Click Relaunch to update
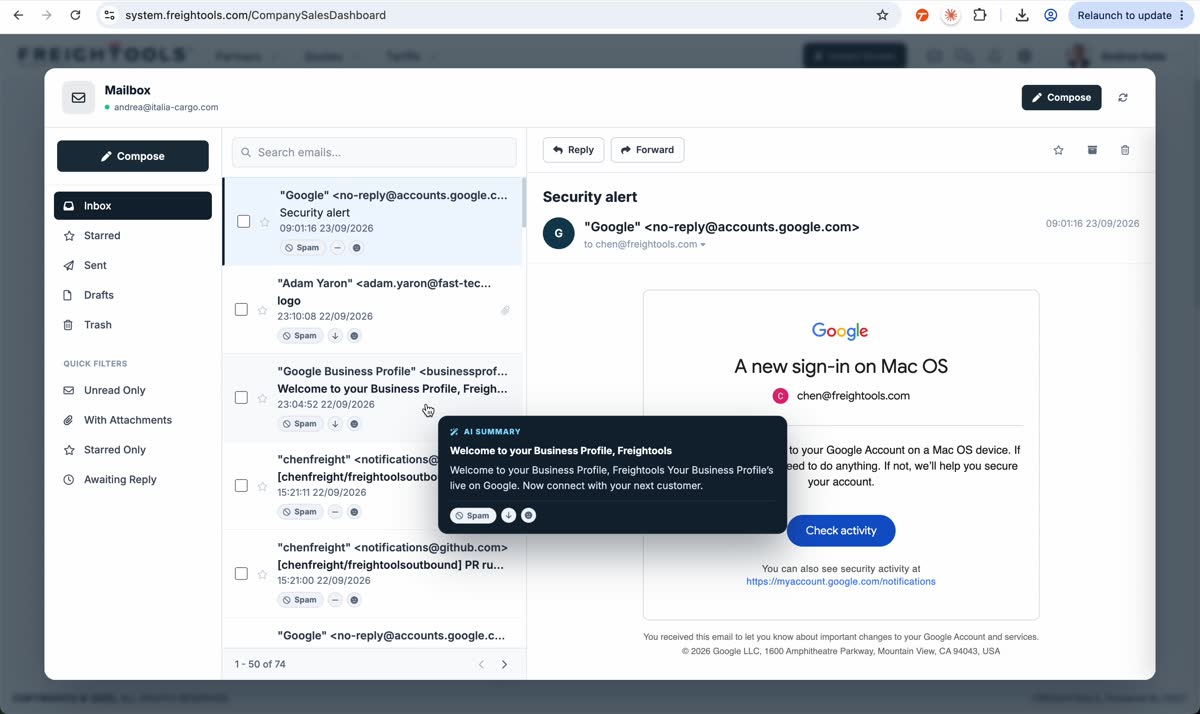 1124,15
